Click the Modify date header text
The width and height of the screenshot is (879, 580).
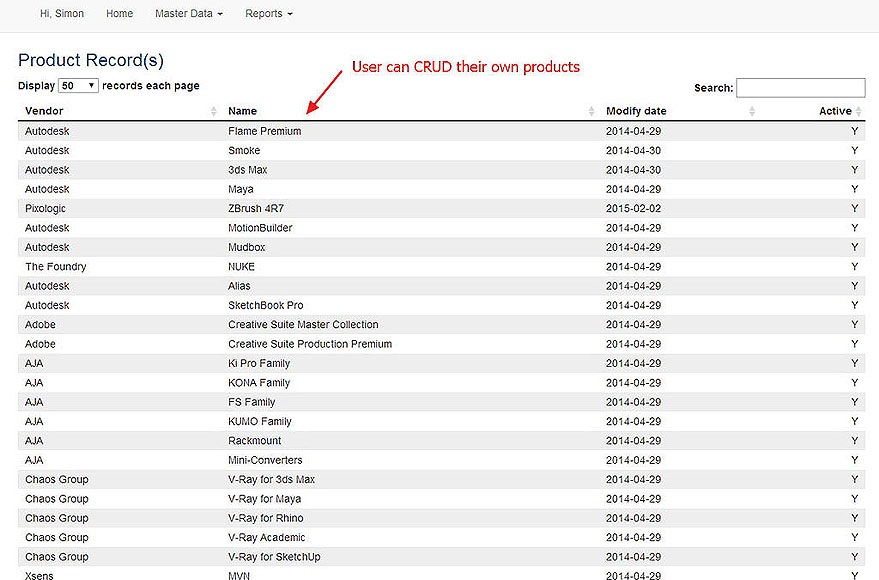[x=636, y=111]
